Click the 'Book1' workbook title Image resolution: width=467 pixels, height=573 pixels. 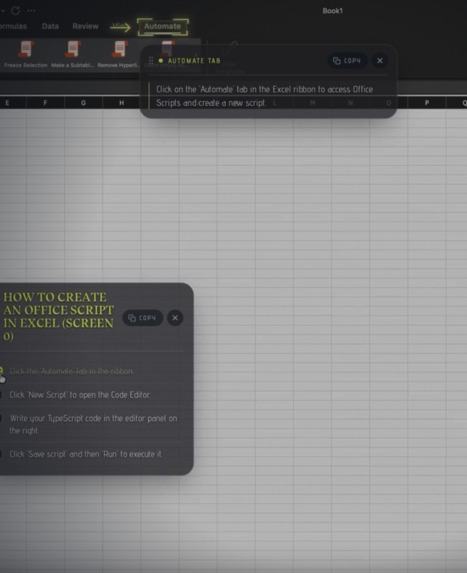point(333,11)
